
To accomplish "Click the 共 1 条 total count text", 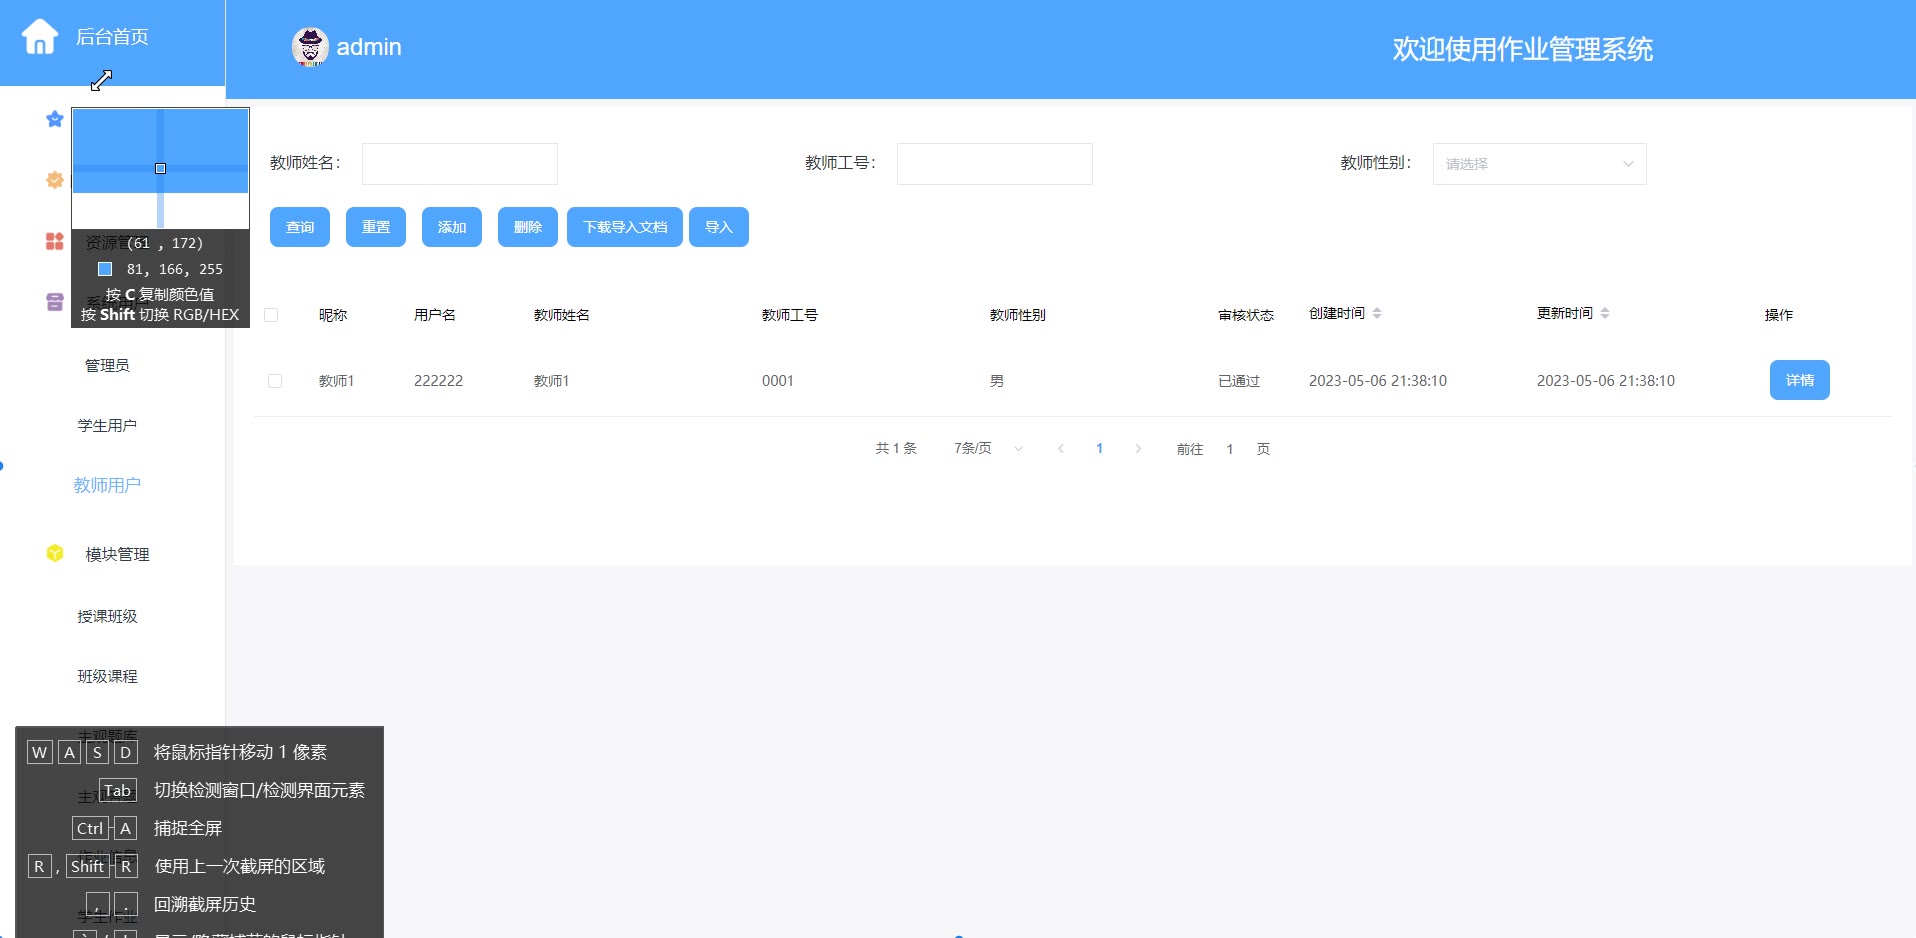I will pyautogui.click(x=896, y=449).
